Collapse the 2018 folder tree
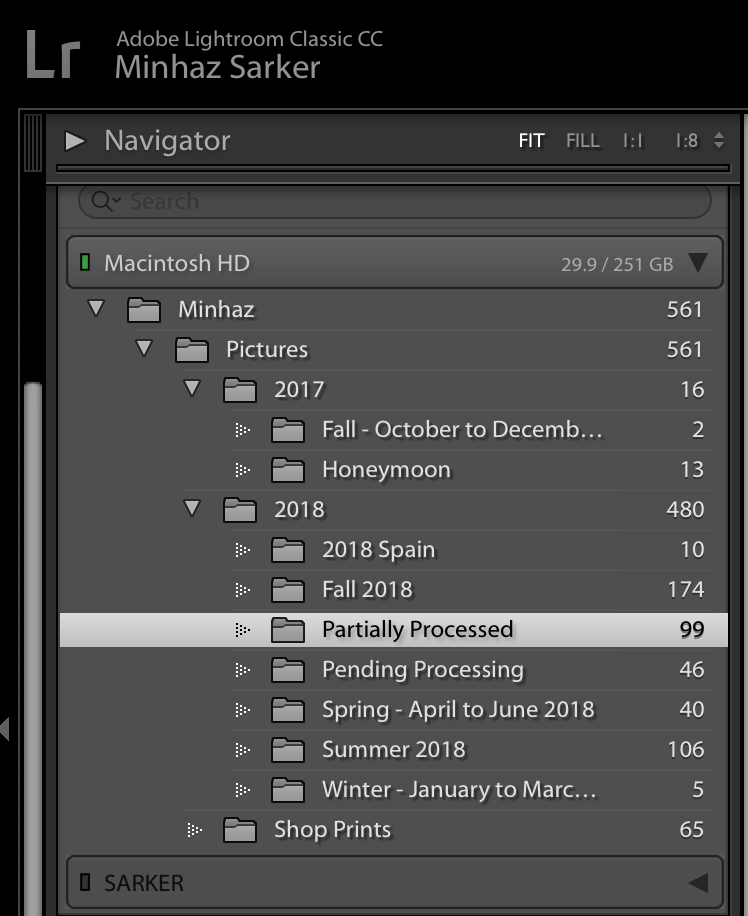The height and width of the screenshot is (916, 748). [192, 509]
